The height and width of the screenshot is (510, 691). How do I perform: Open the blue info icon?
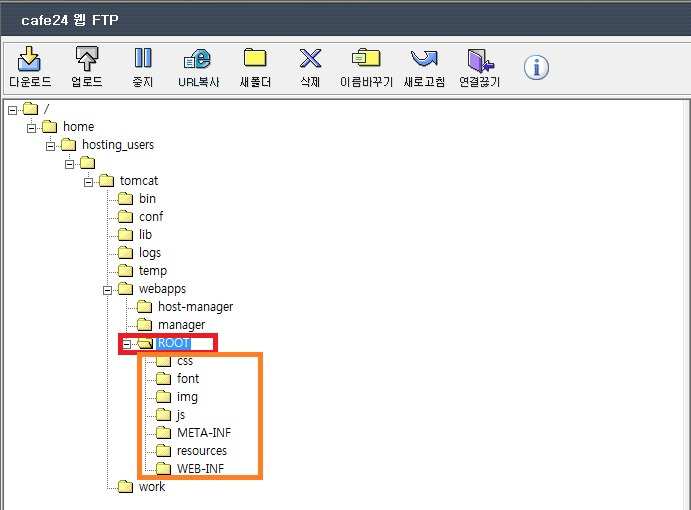point(536,67)
